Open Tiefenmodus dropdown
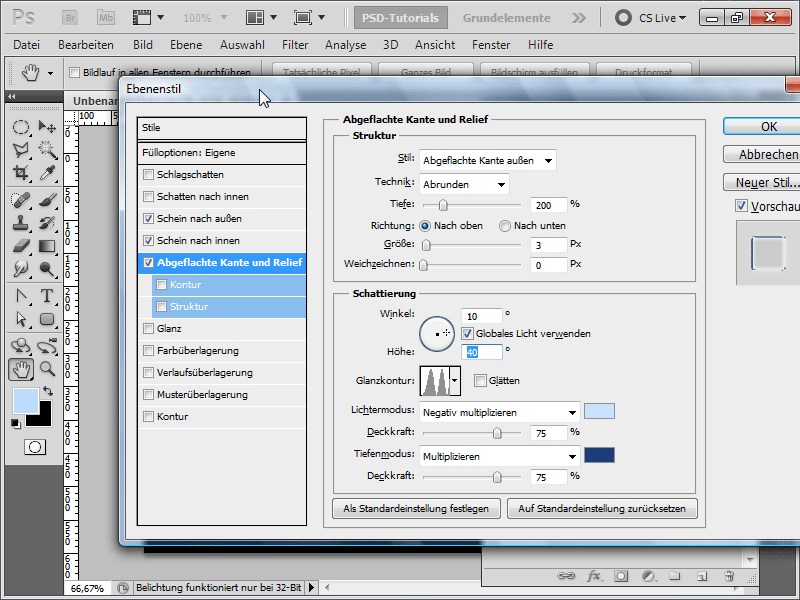 499,456
